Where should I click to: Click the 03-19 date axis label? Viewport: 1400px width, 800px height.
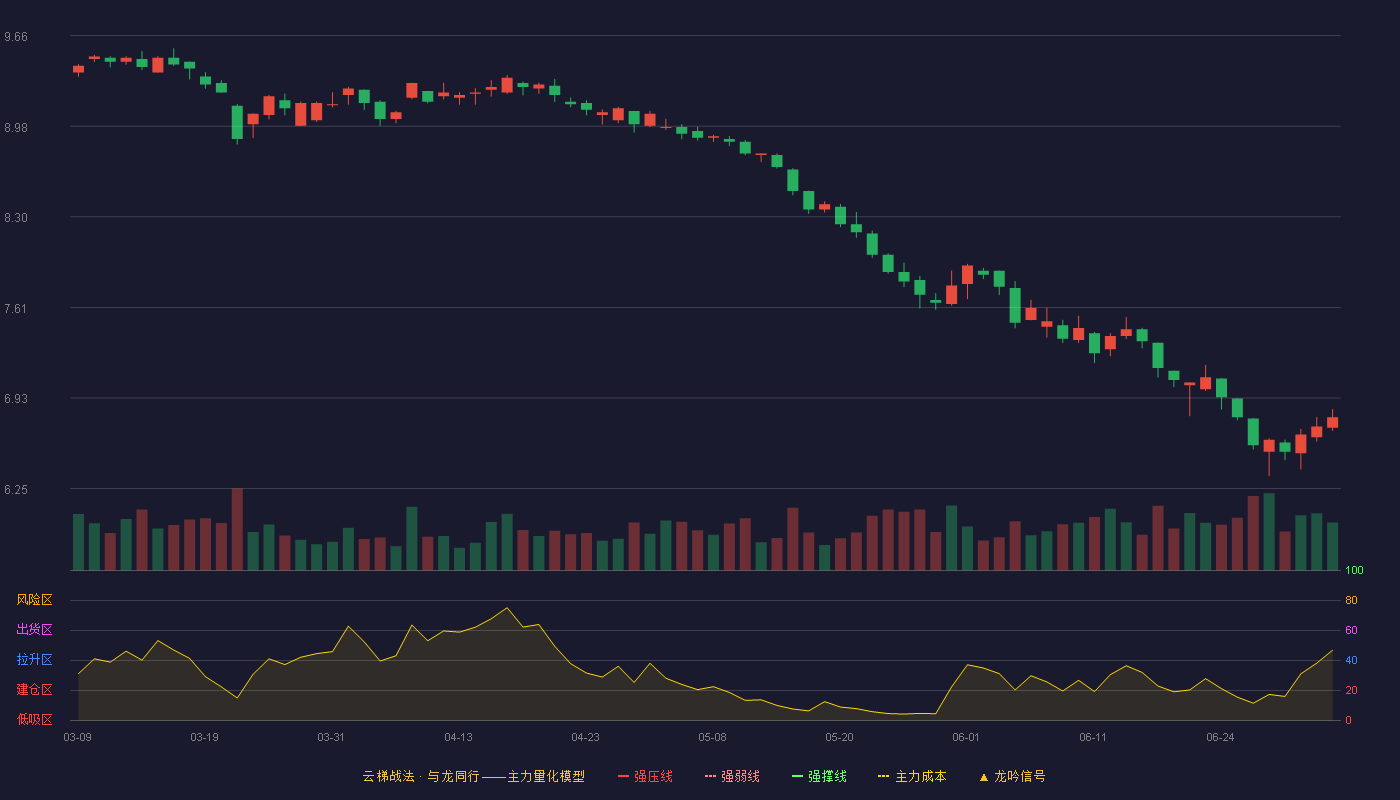click(204, 737)
